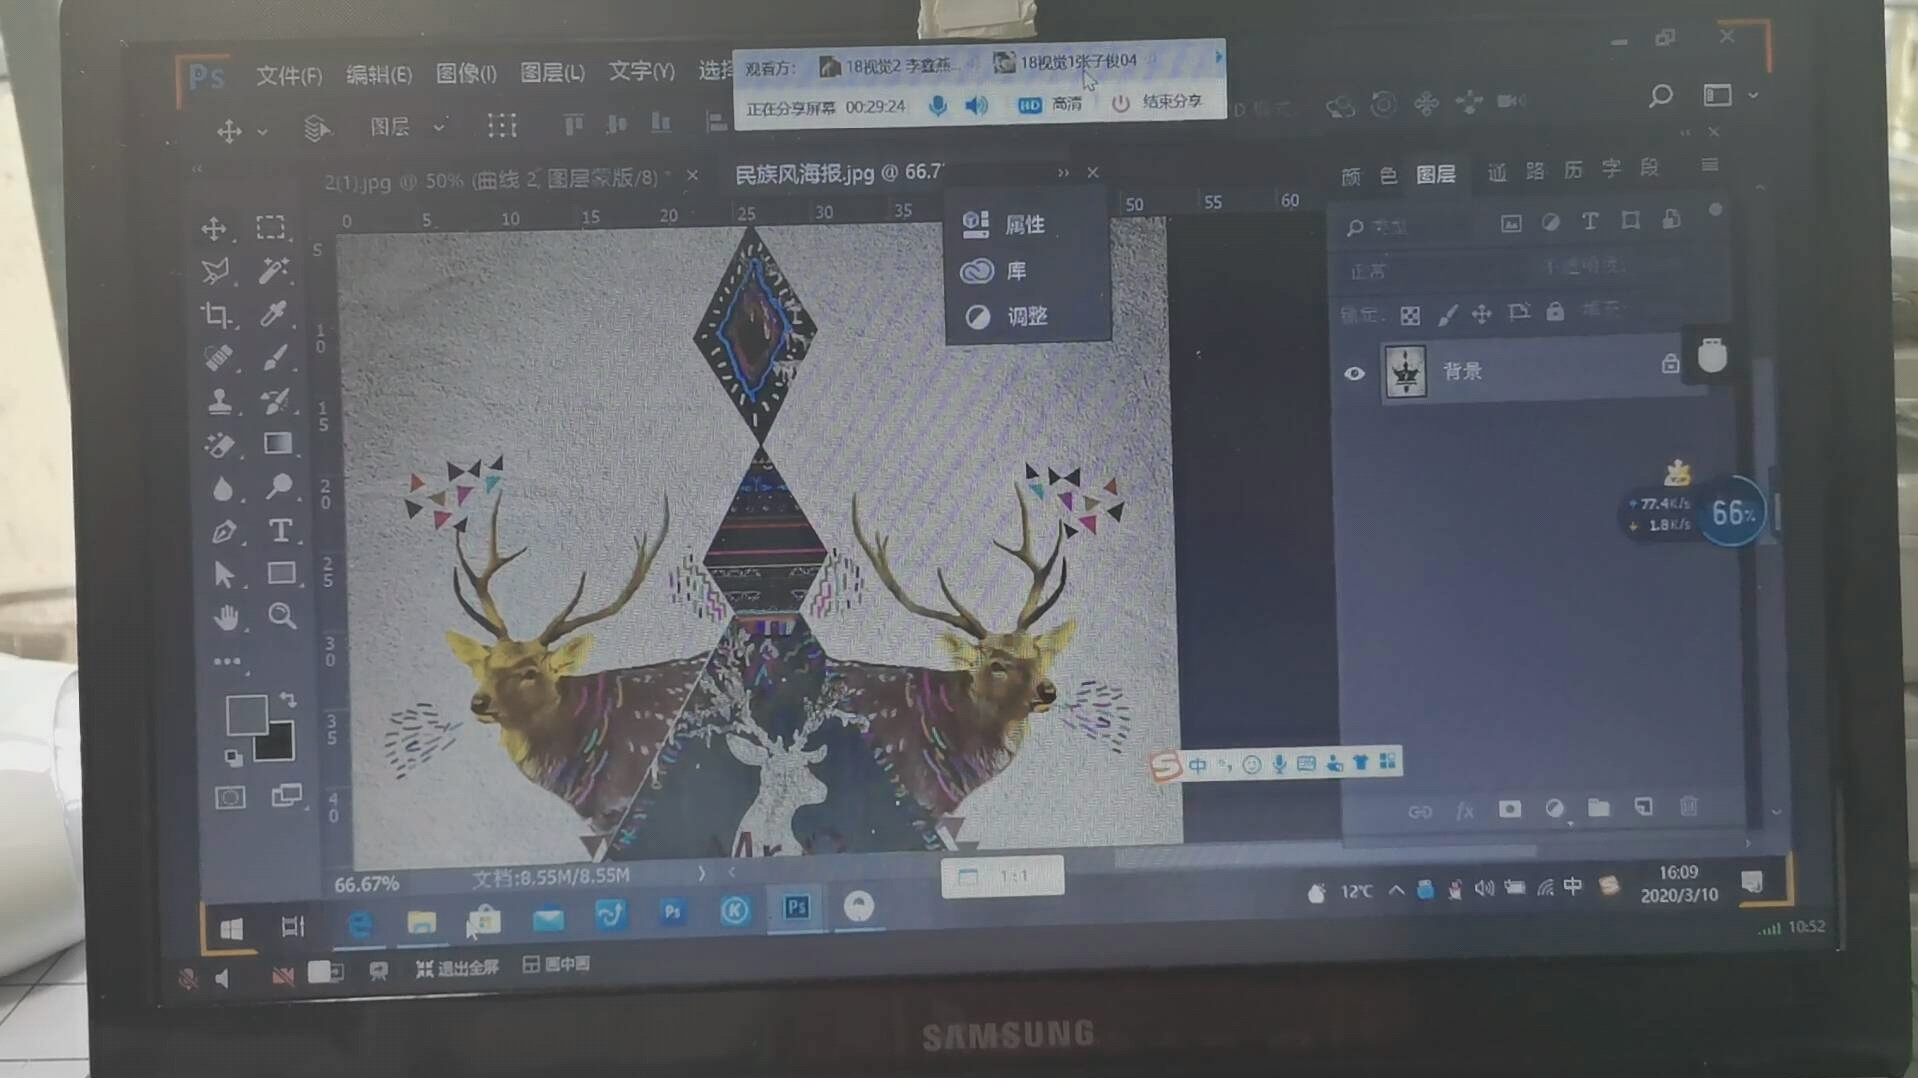The image size is (1918, 1078).
Task: Open the 文件(F) menu
Action: point(288,76)
